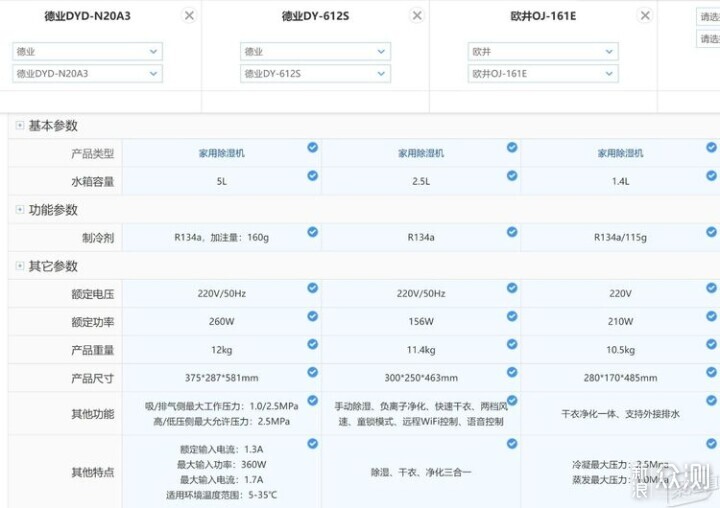Open model dropdown 欧井OJ-161E

543,73
